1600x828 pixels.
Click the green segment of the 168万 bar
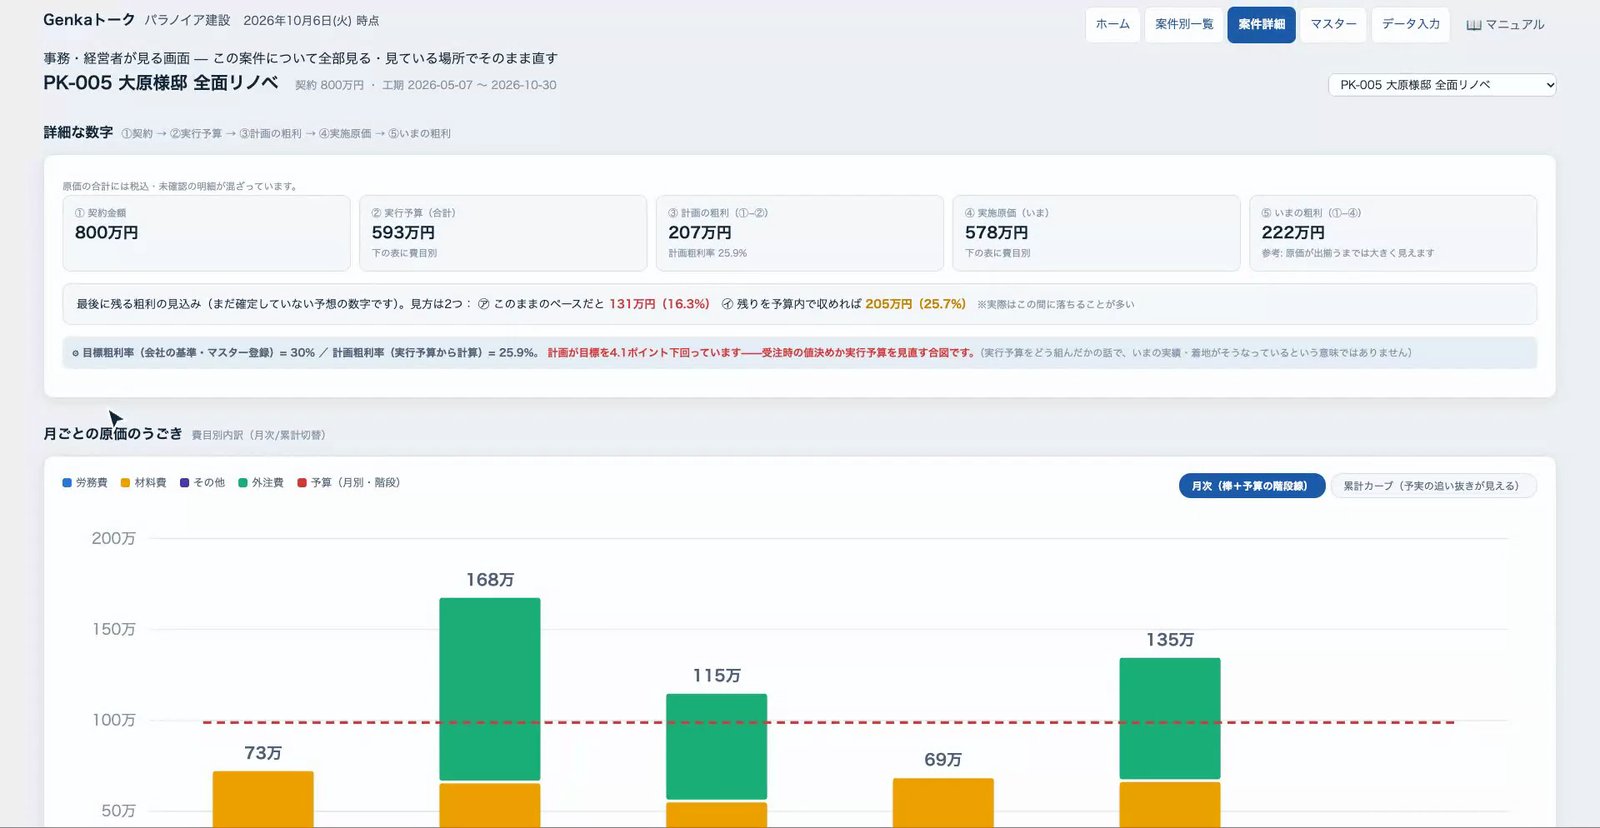(x=490, y=689)
